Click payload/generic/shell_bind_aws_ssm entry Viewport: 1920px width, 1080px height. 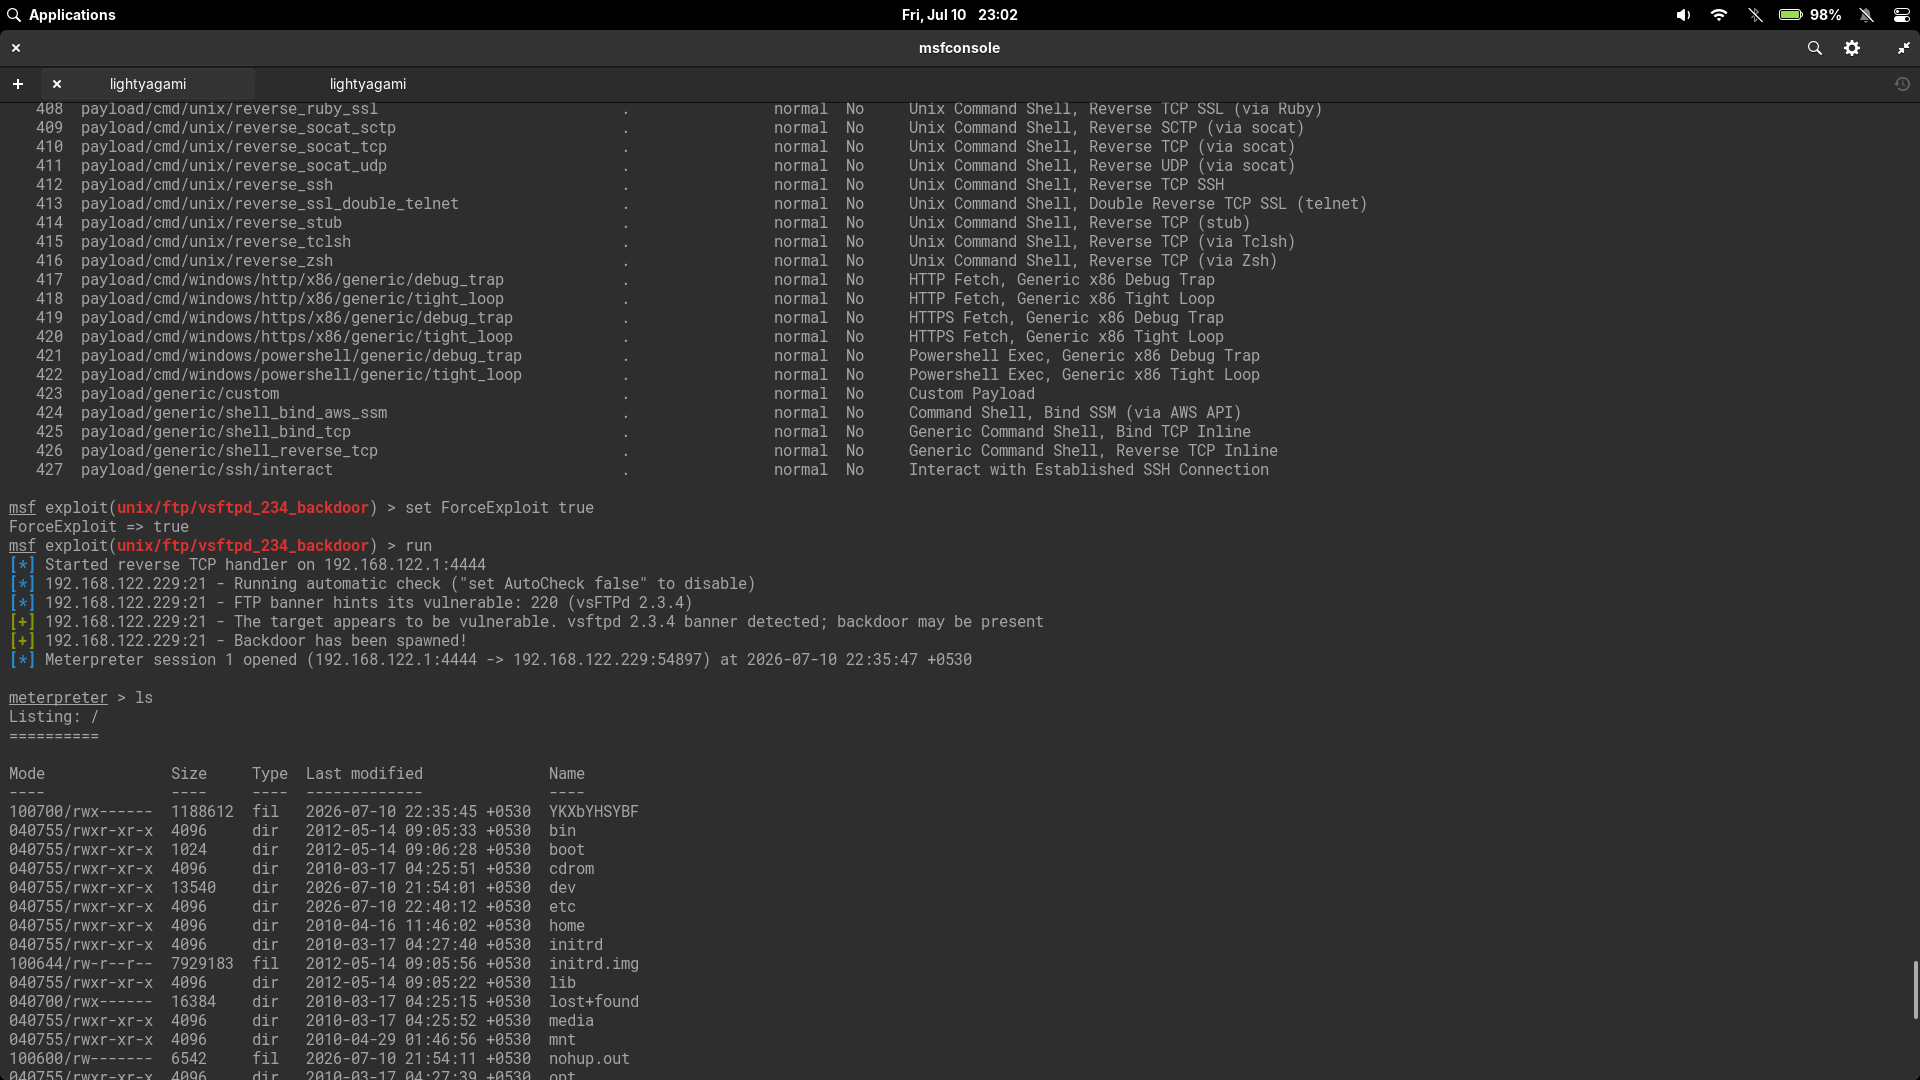point(234,413)
